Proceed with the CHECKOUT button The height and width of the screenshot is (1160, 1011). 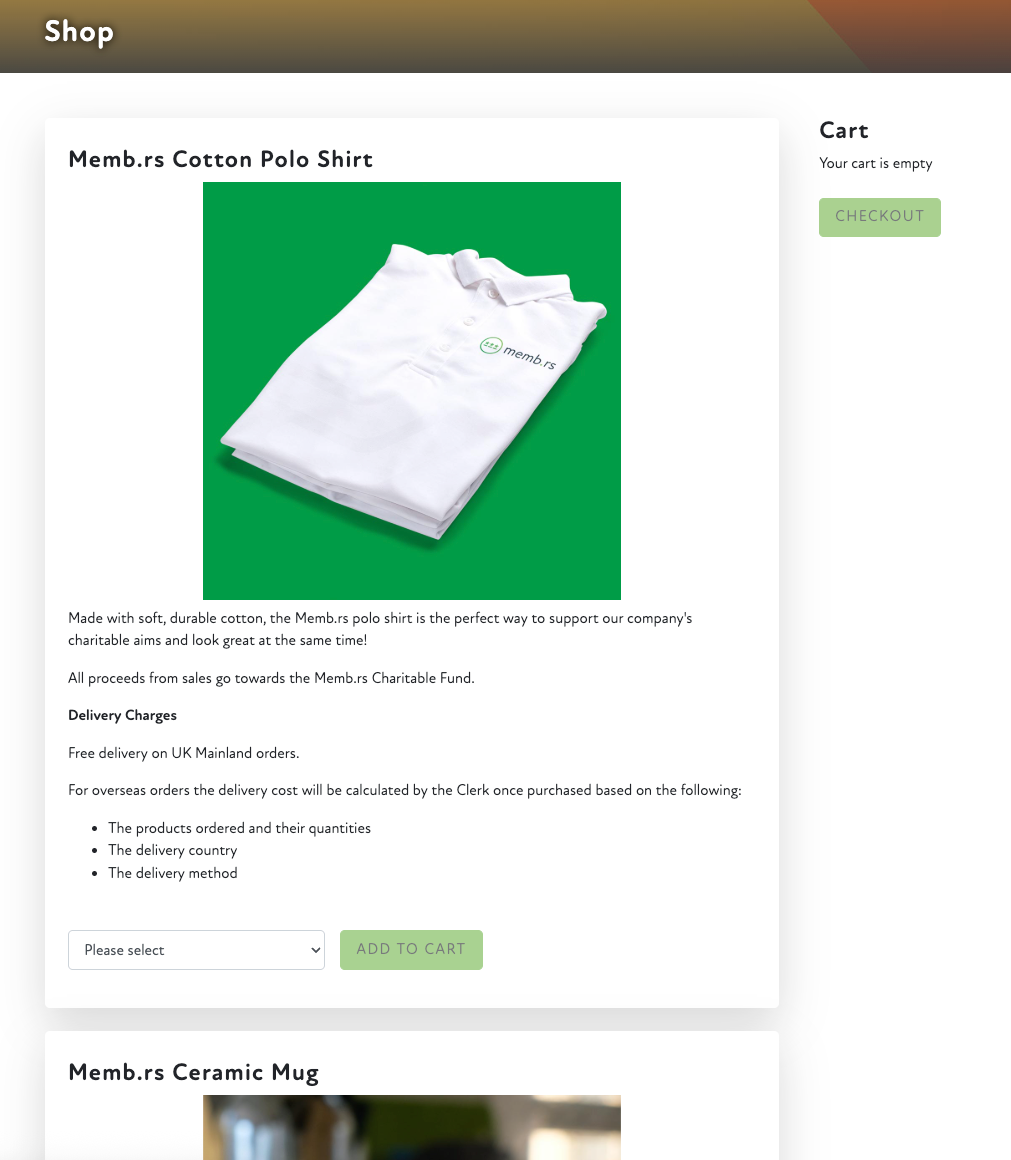point(879,217)
